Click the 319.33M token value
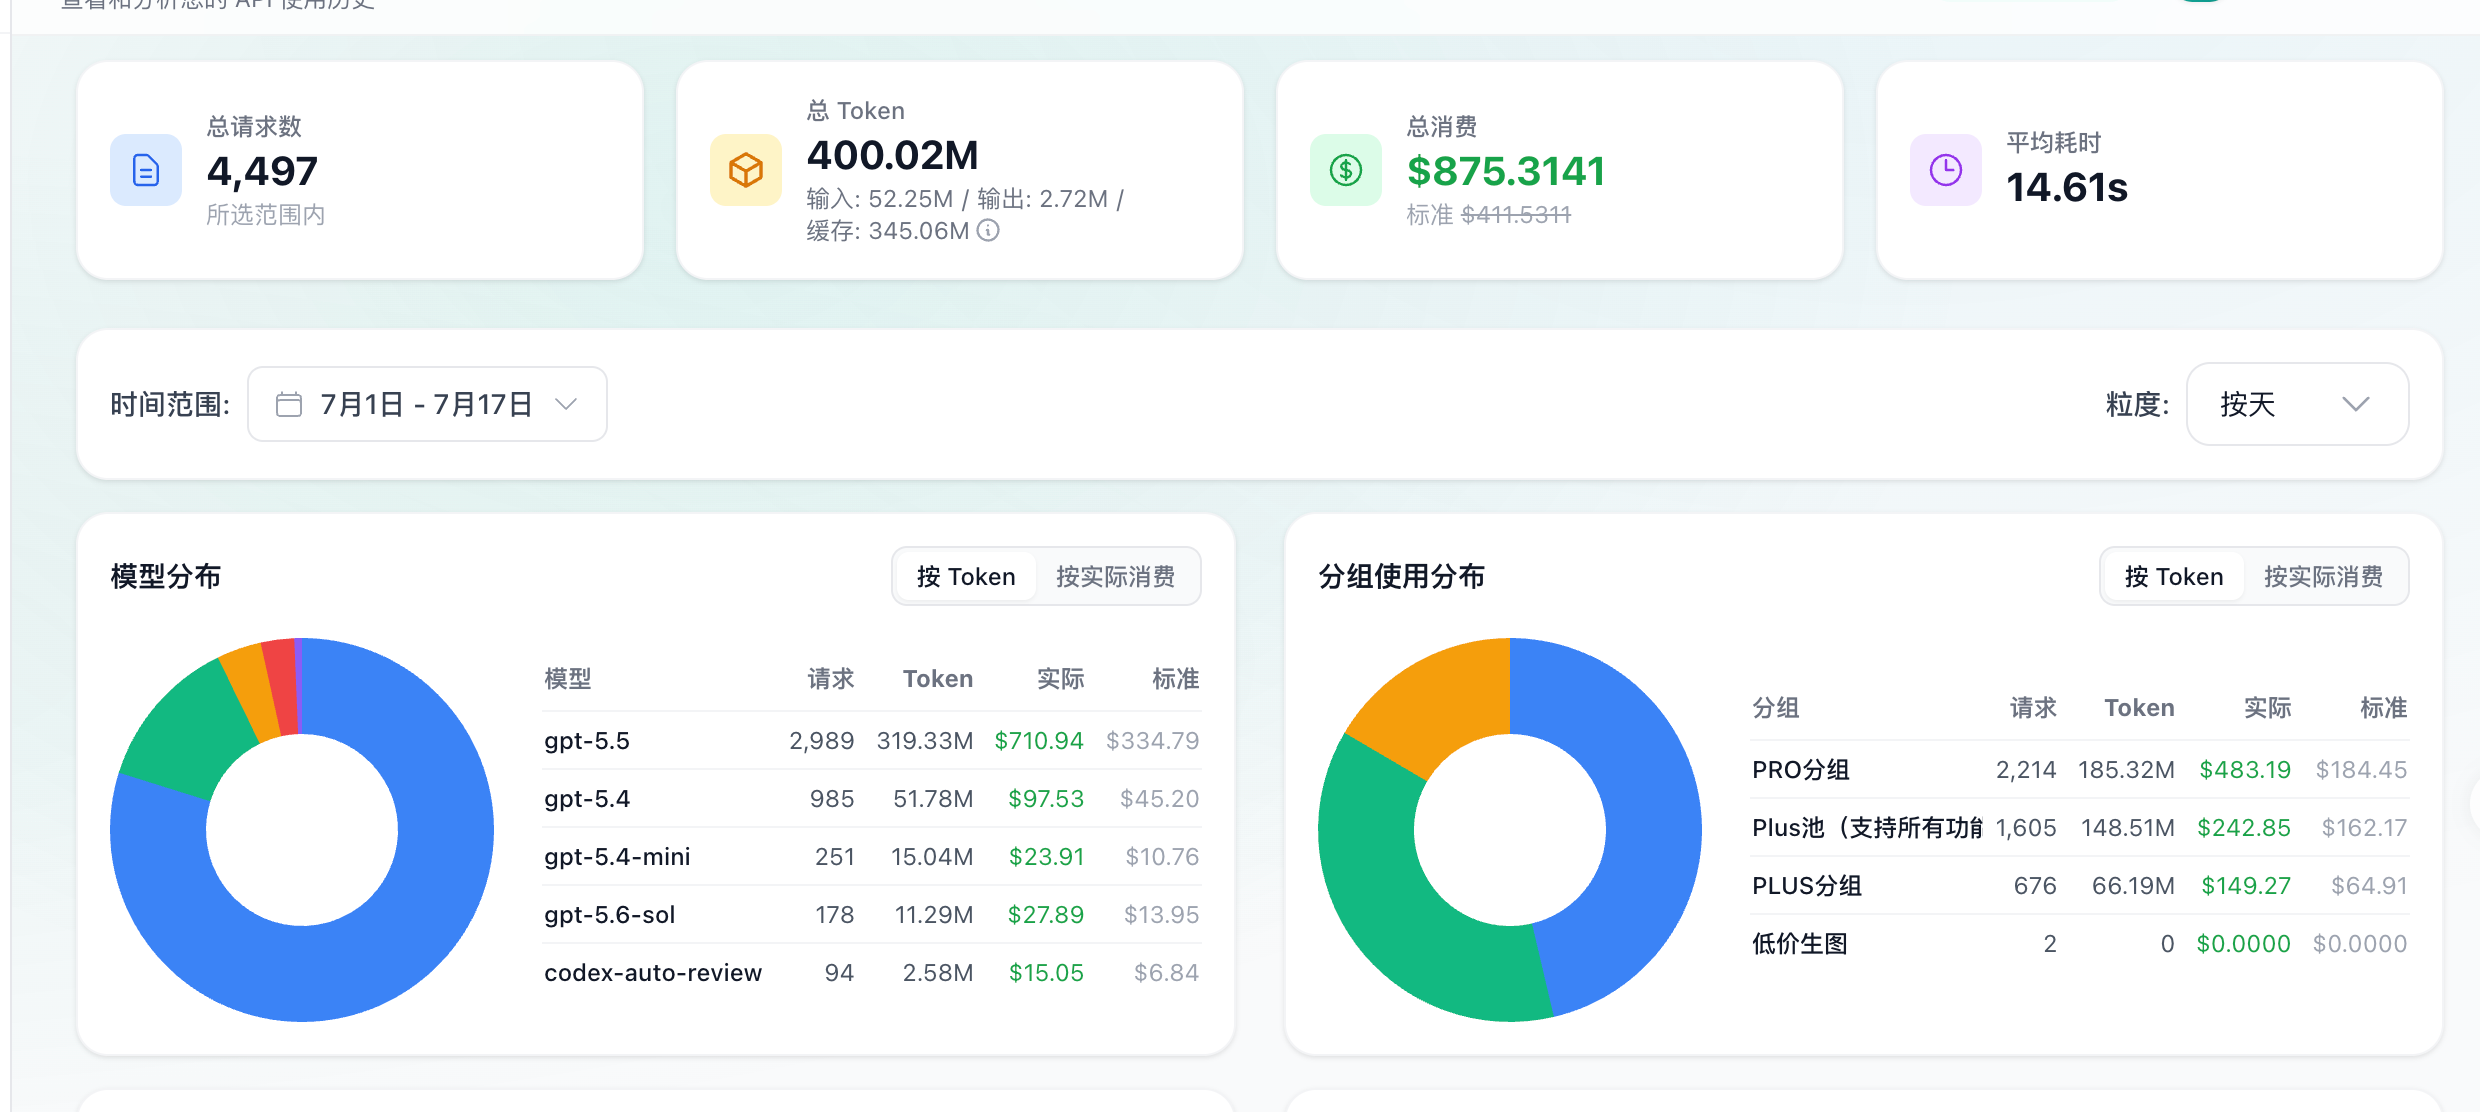The height and width of the screenshot is (1112, 2480). [x=925, y=741]
